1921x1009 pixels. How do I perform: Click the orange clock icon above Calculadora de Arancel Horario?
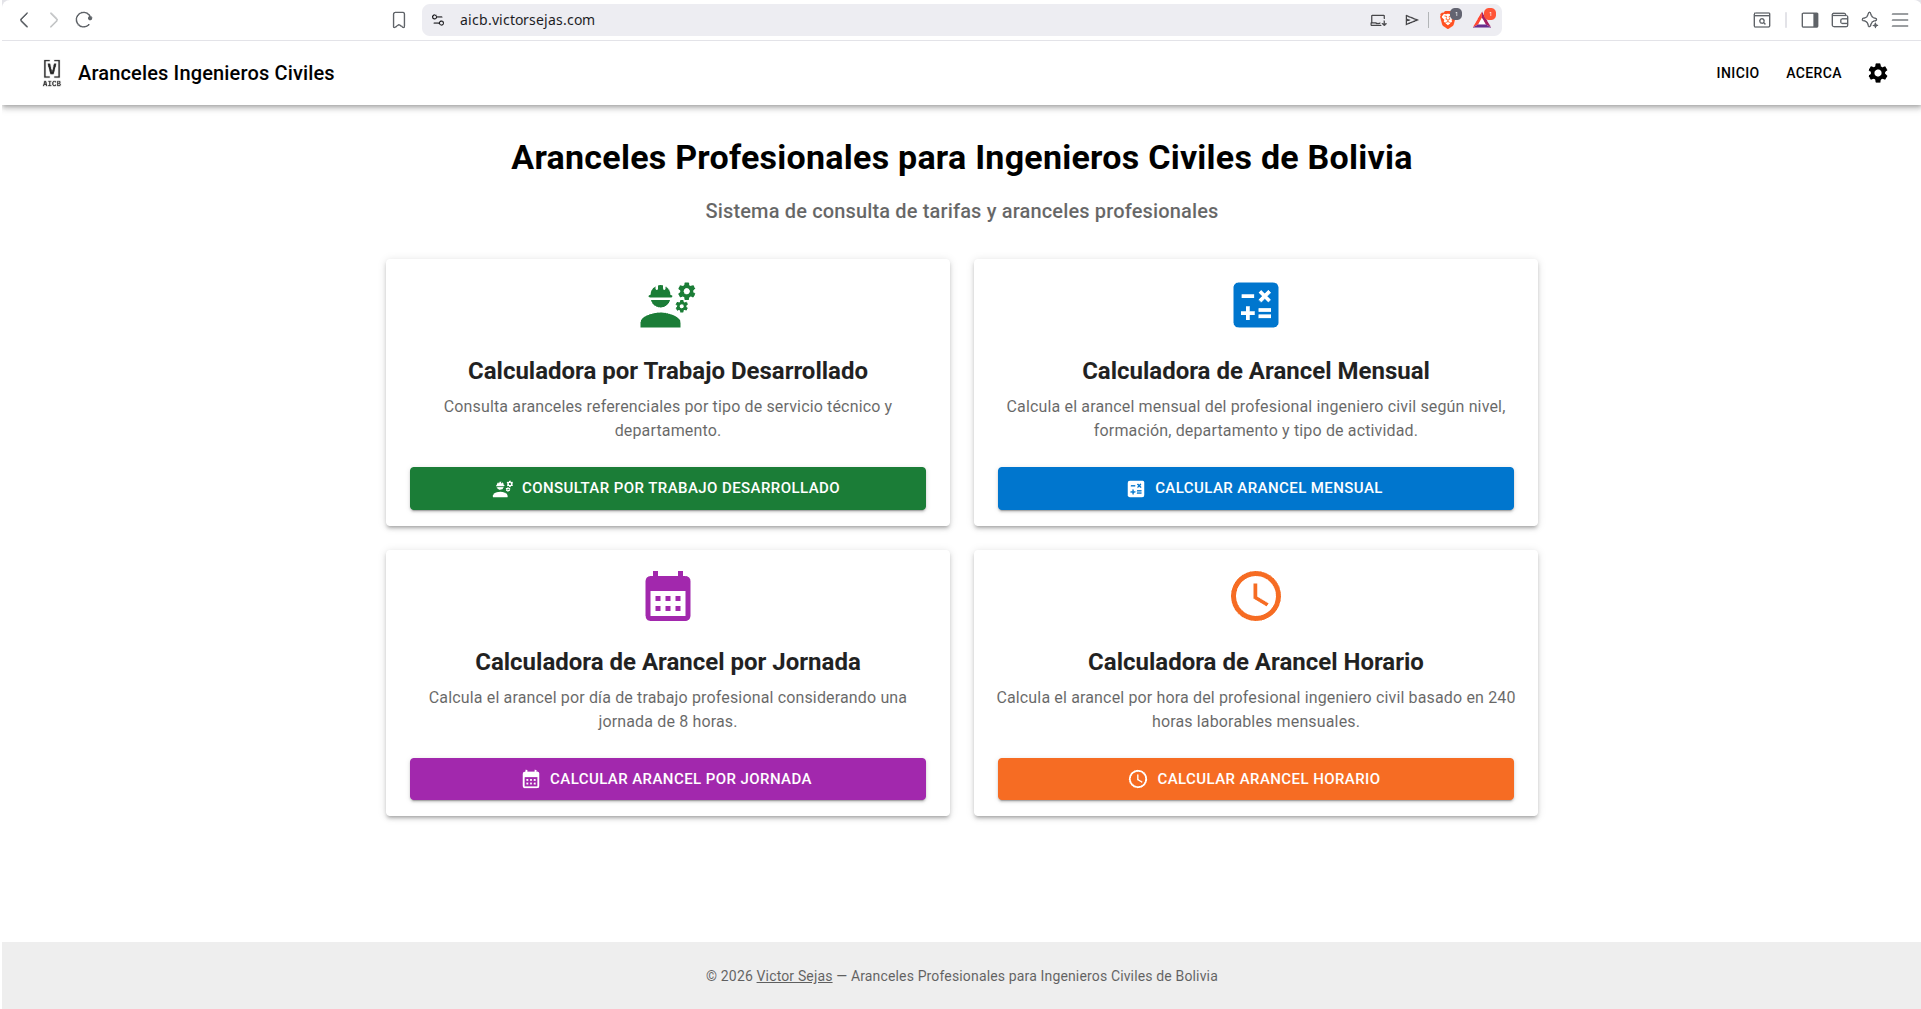pyautogui.click(x=1255, y=596)
